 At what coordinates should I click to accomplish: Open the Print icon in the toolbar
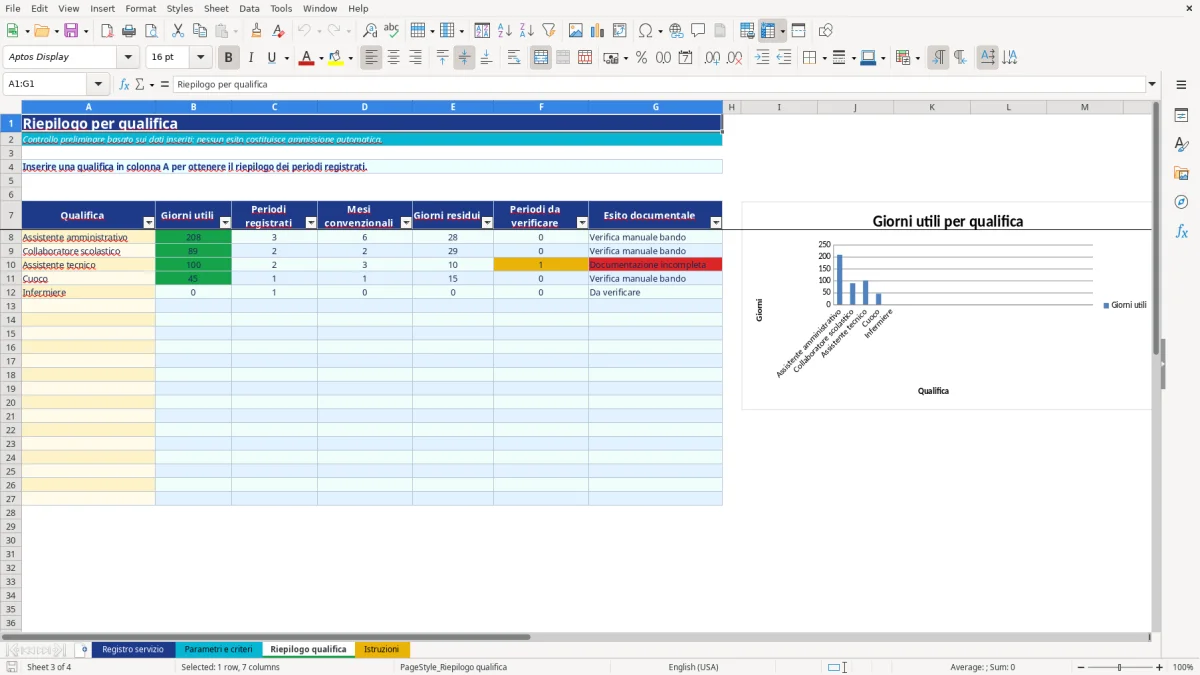click(129, 31)
